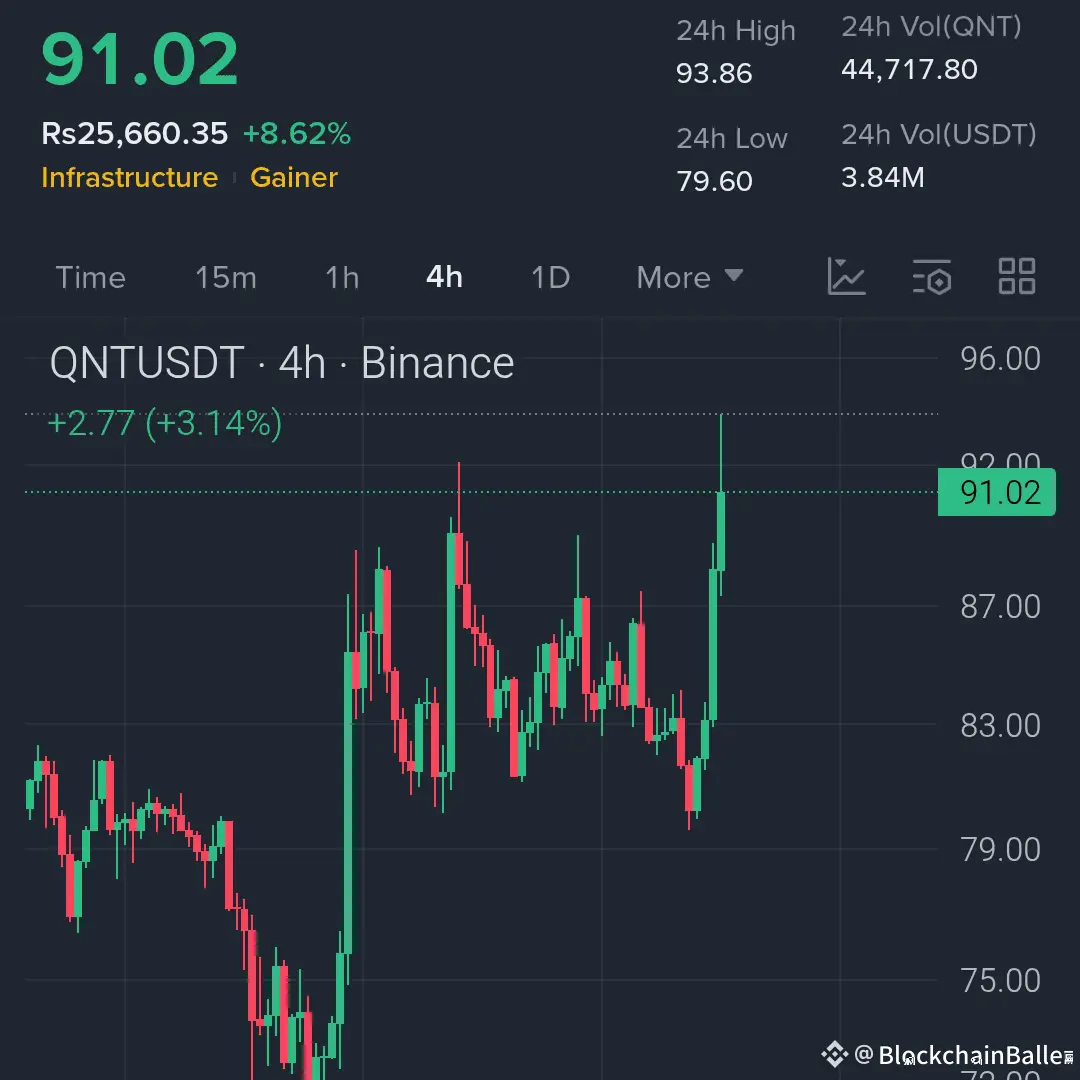The image size is (1080, 1080).
Task: Click the 96.00 price axis label
Action: point(1000,359)
